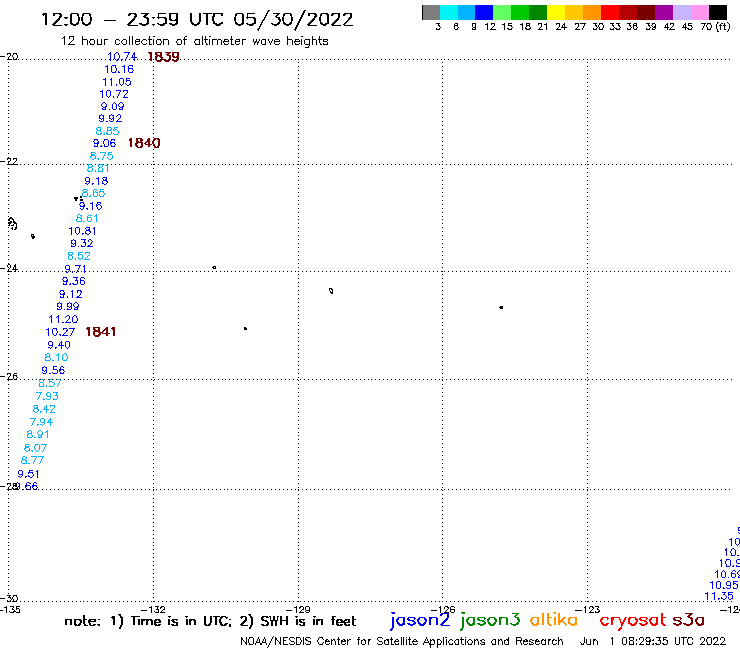Screen dimensions: 740x650
Task: Select the orange swatch in the color scale
Action: 592,12
